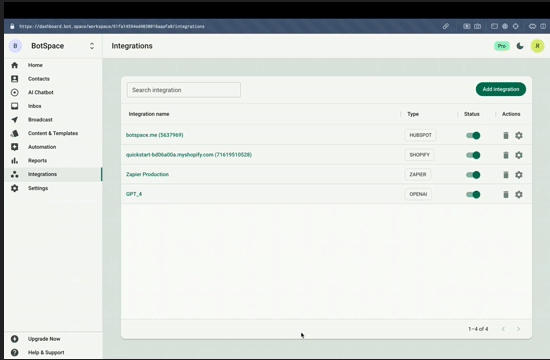The width and height of the screenshot is (550, 360).
Task: Delete GPT_4 via trash icon
Action: 506,194
